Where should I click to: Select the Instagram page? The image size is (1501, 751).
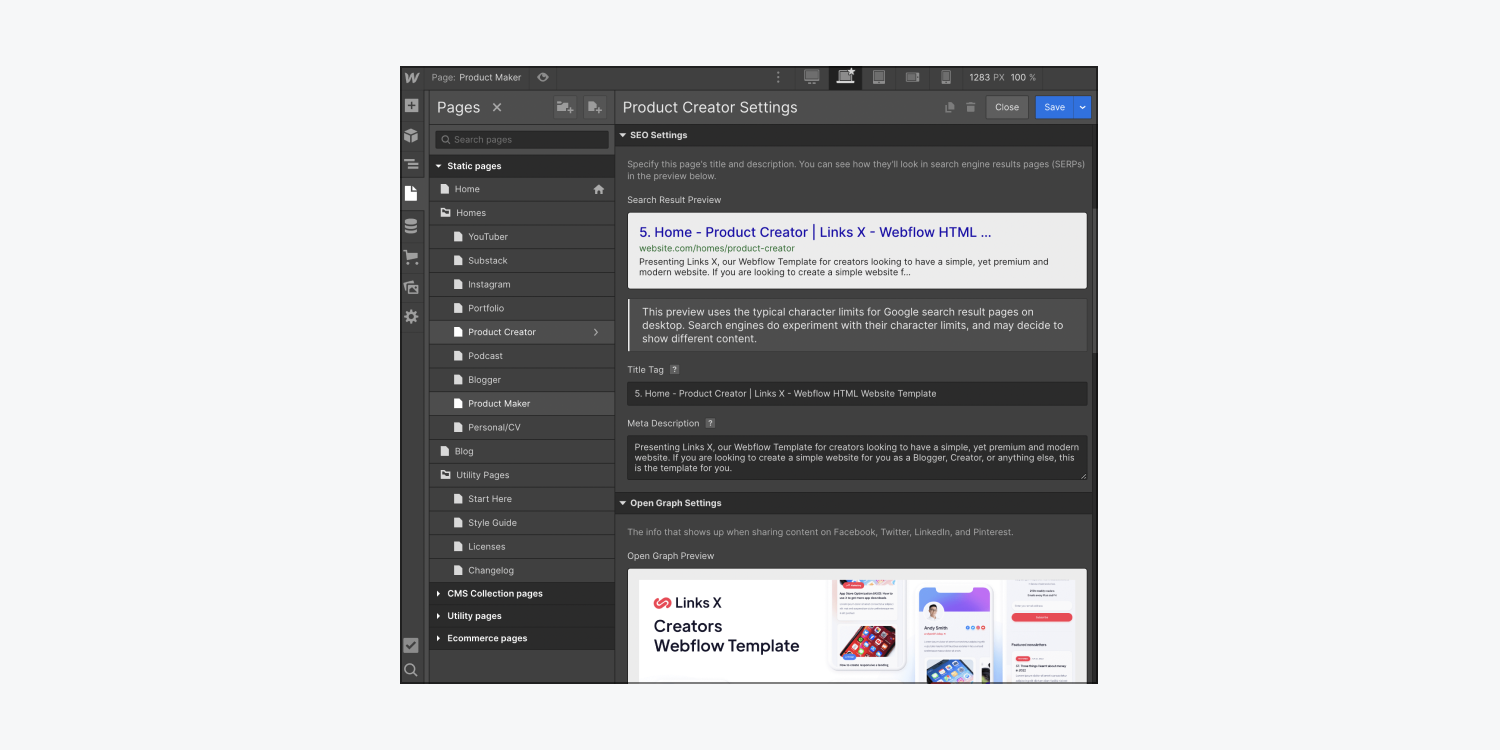(522, 285)
